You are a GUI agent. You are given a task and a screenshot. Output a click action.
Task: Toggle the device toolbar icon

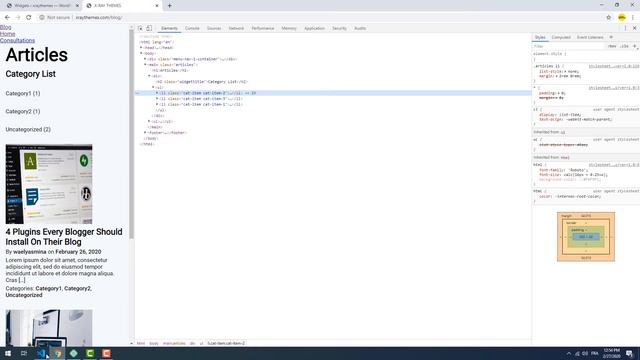149,28
